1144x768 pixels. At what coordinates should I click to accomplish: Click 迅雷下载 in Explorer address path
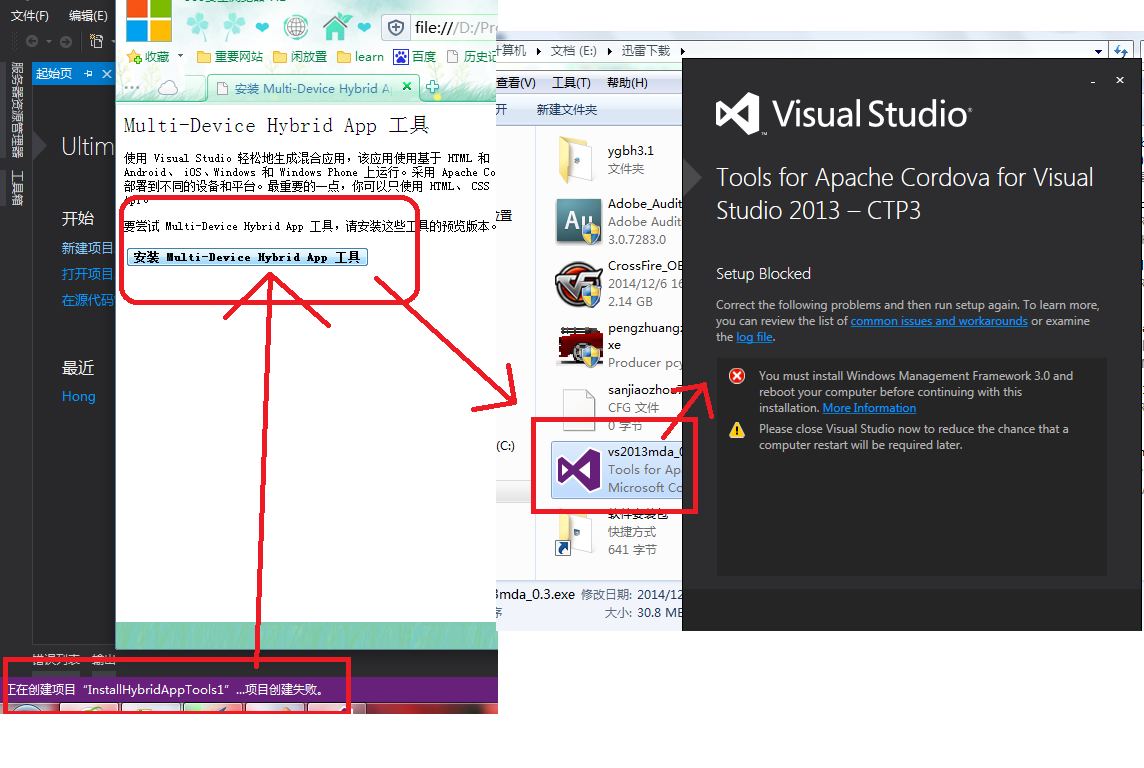pos(646,50)
